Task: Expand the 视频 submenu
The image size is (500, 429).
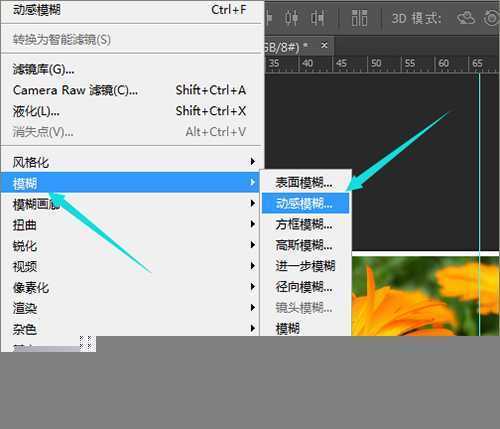Action: [130, 266]
